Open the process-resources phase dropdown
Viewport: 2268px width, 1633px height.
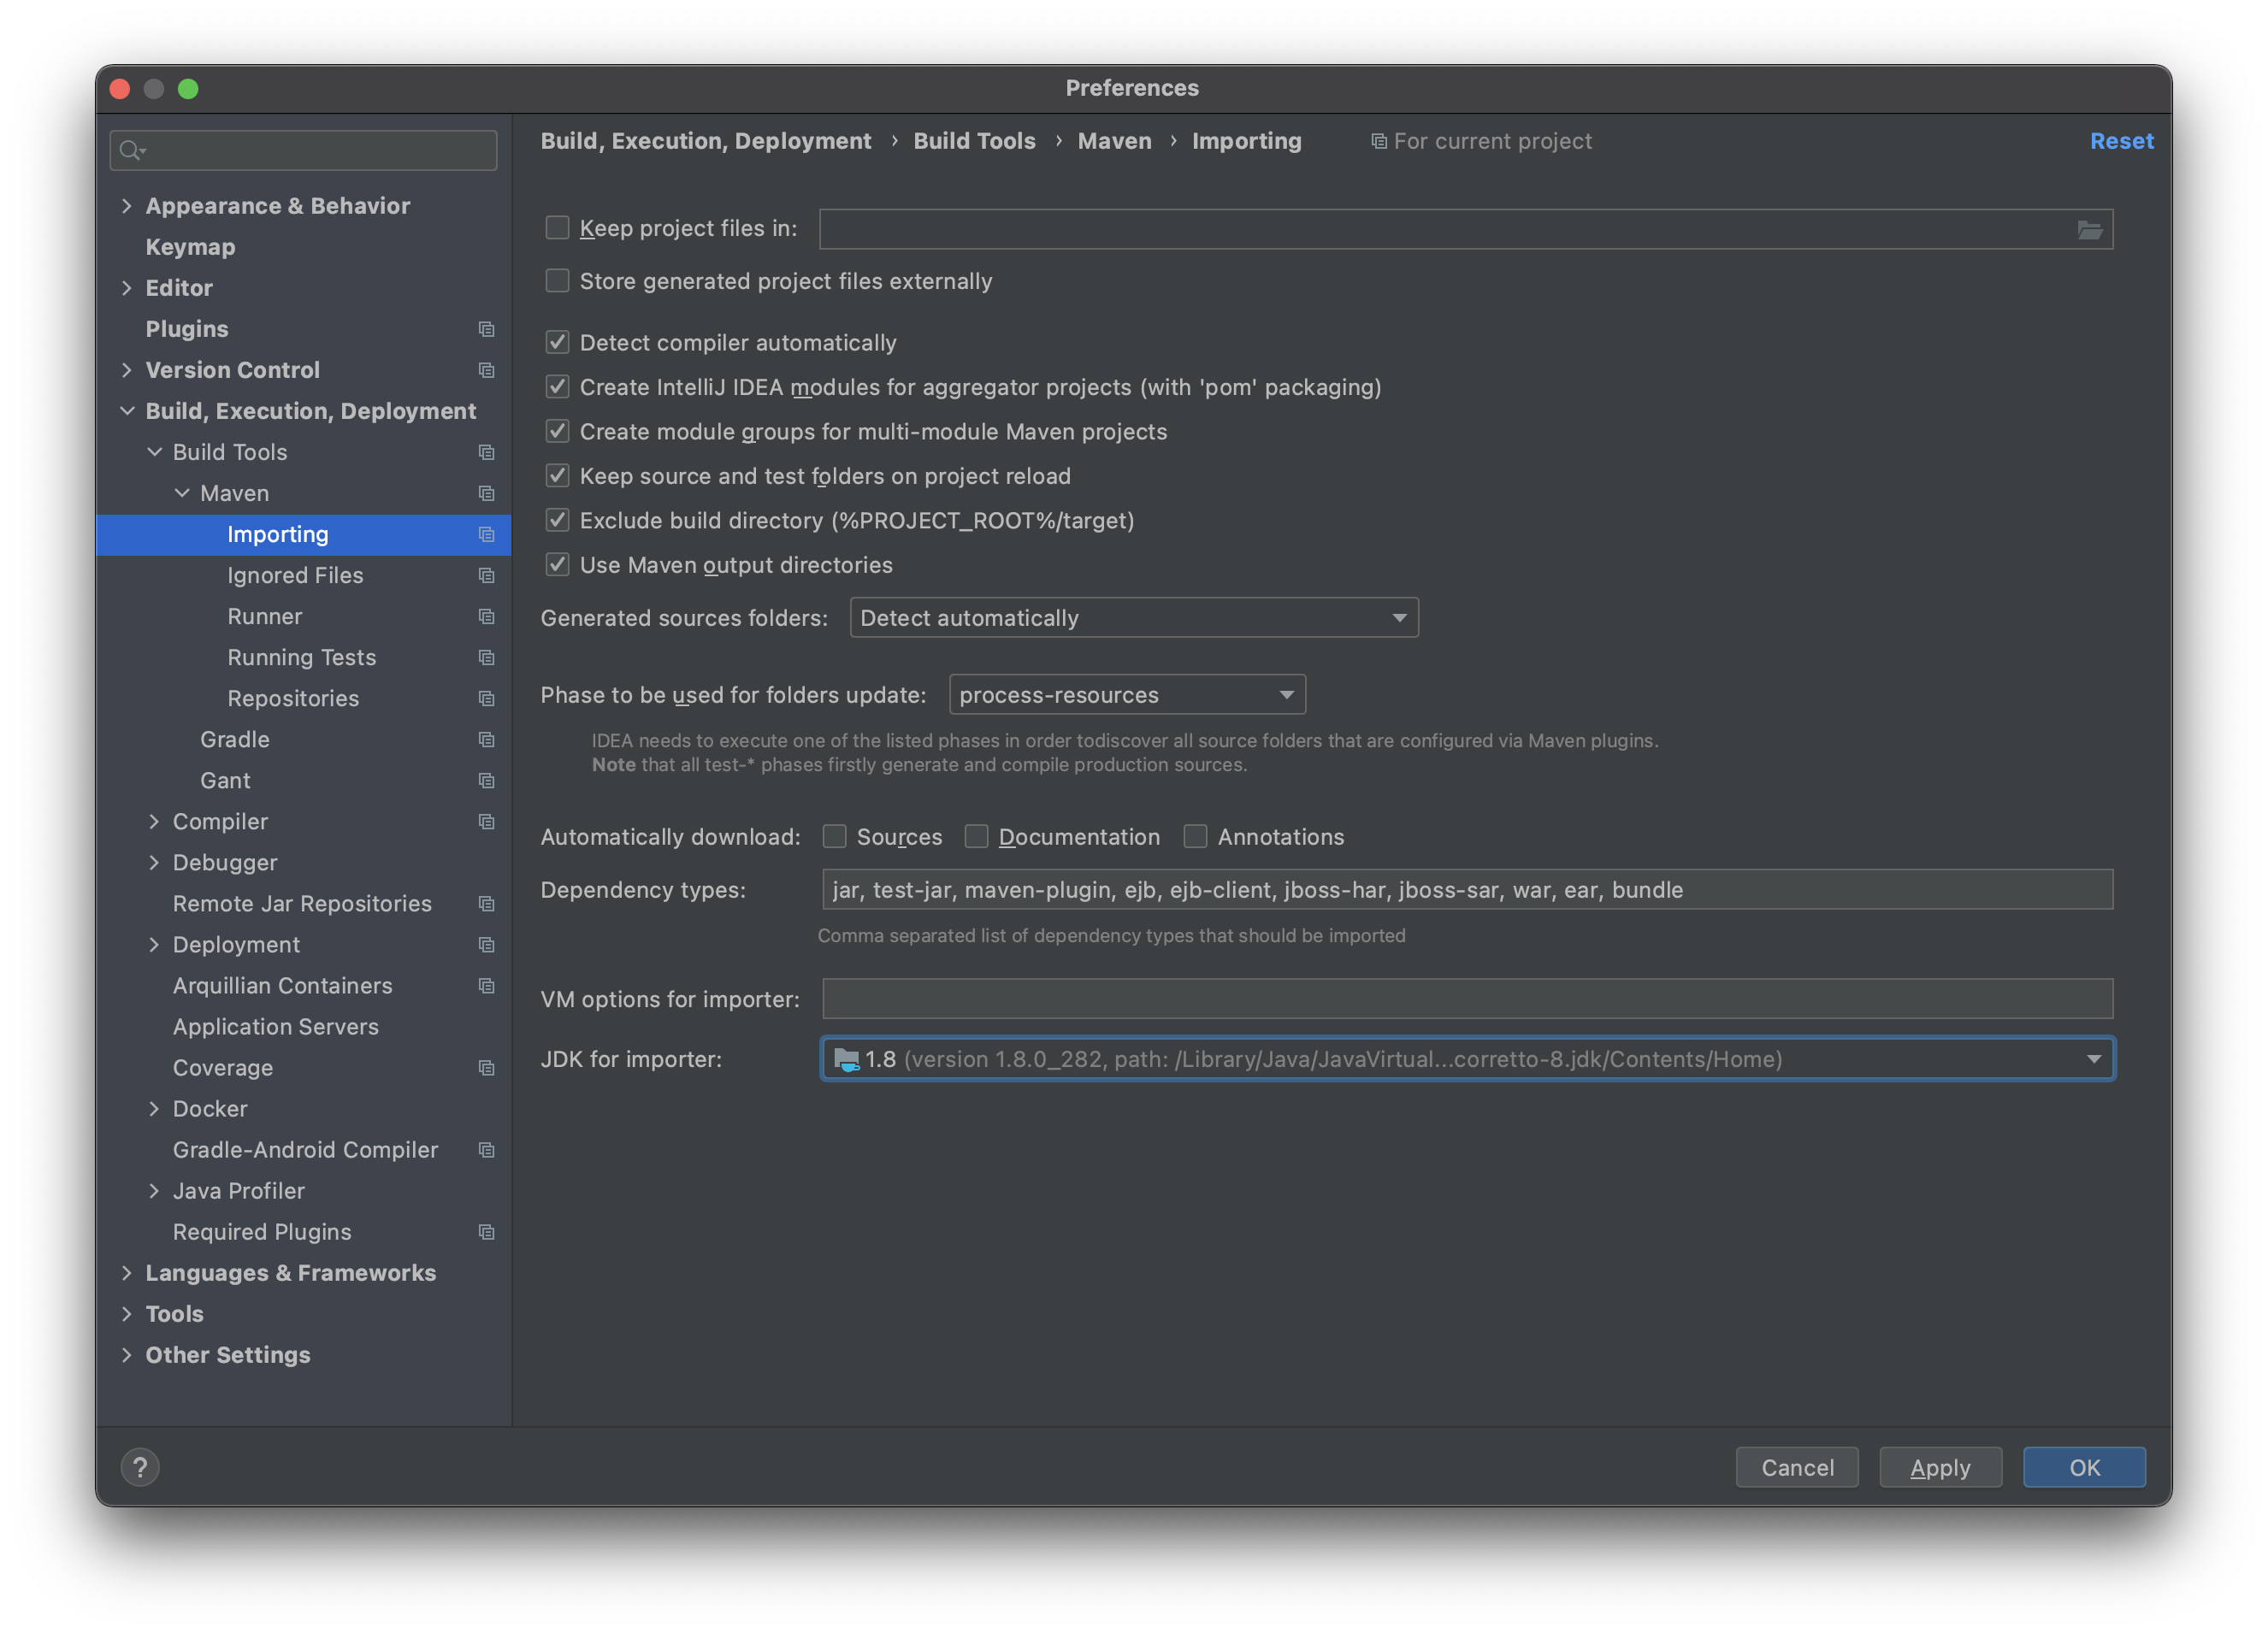tap(1126, 695)
